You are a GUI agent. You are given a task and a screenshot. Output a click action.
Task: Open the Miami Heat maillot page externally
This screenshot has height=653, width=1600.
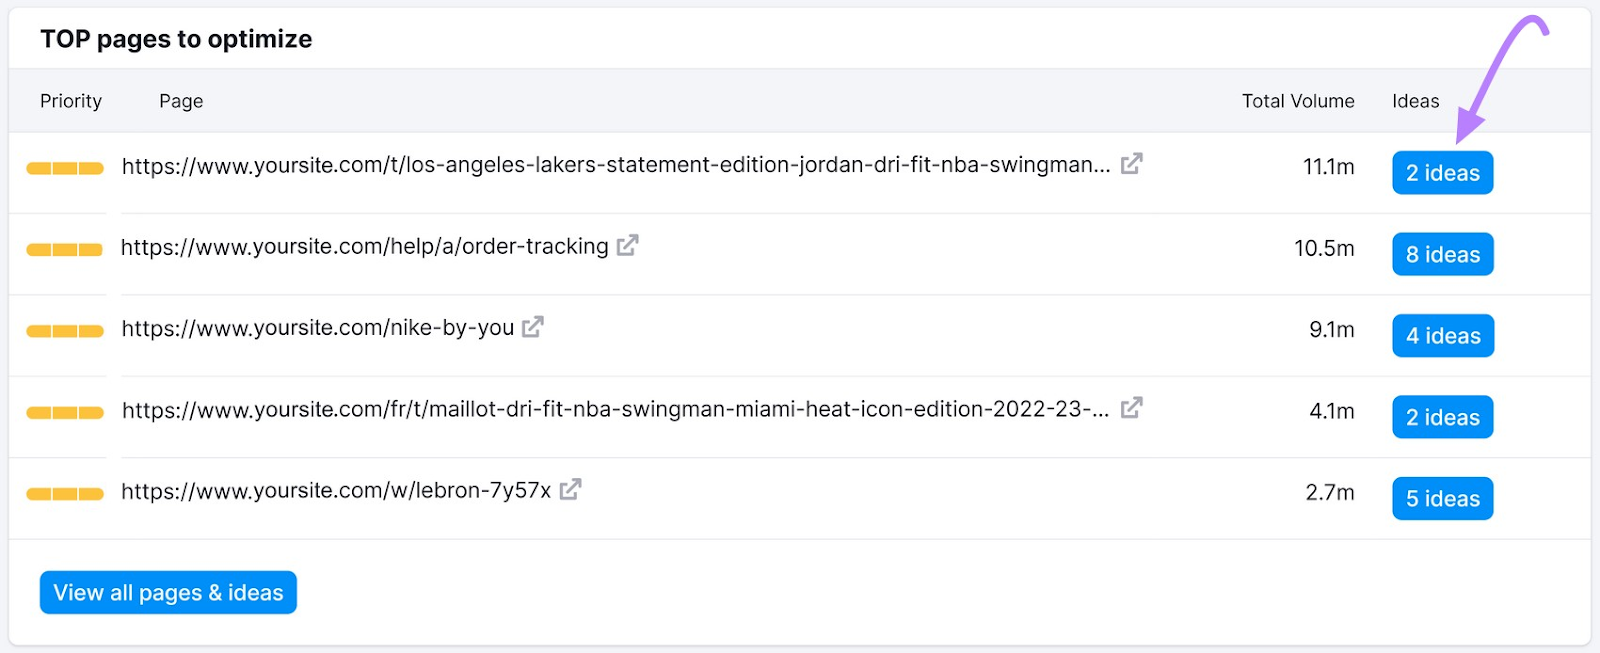1131,408
